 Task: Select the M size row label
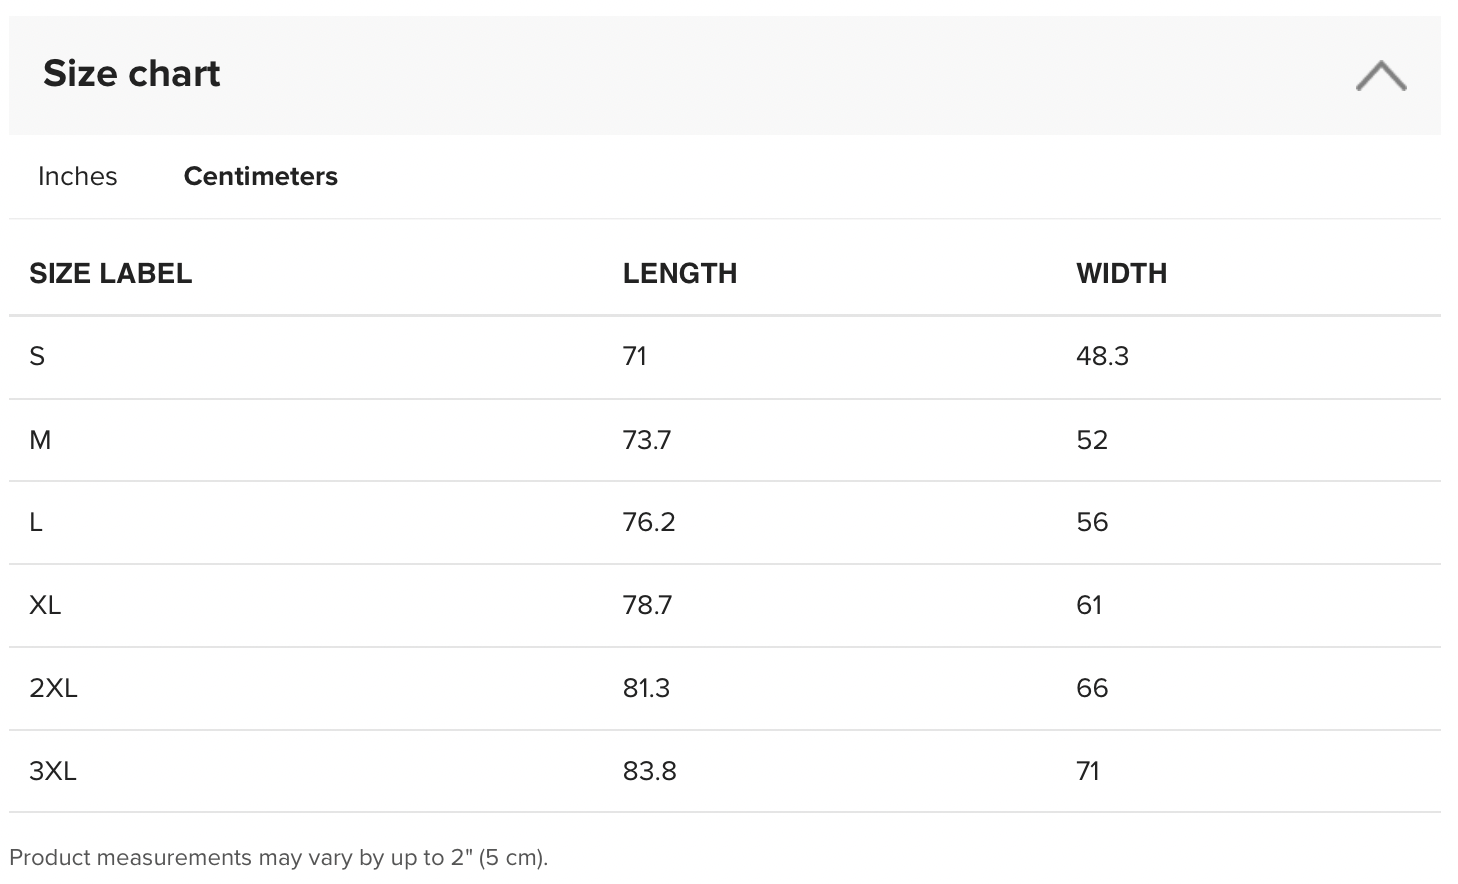40,440
